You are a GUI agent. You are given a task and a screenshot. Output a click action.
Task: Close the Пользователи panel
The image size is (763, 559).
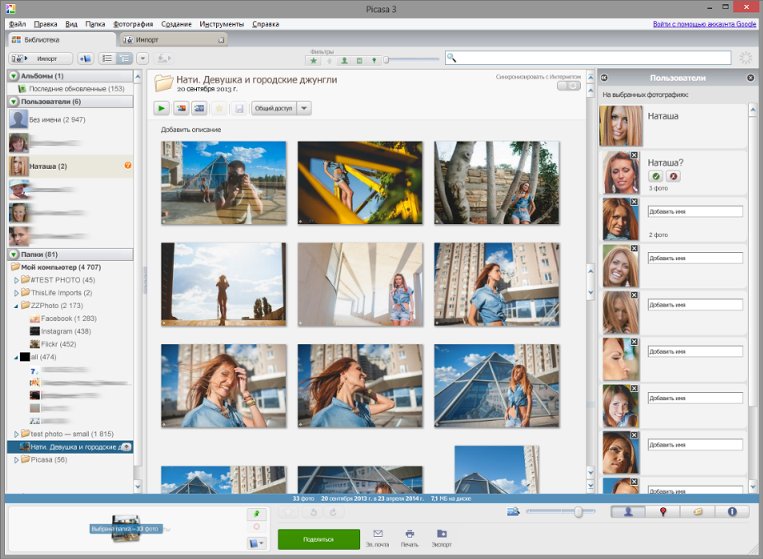point(750,78)
